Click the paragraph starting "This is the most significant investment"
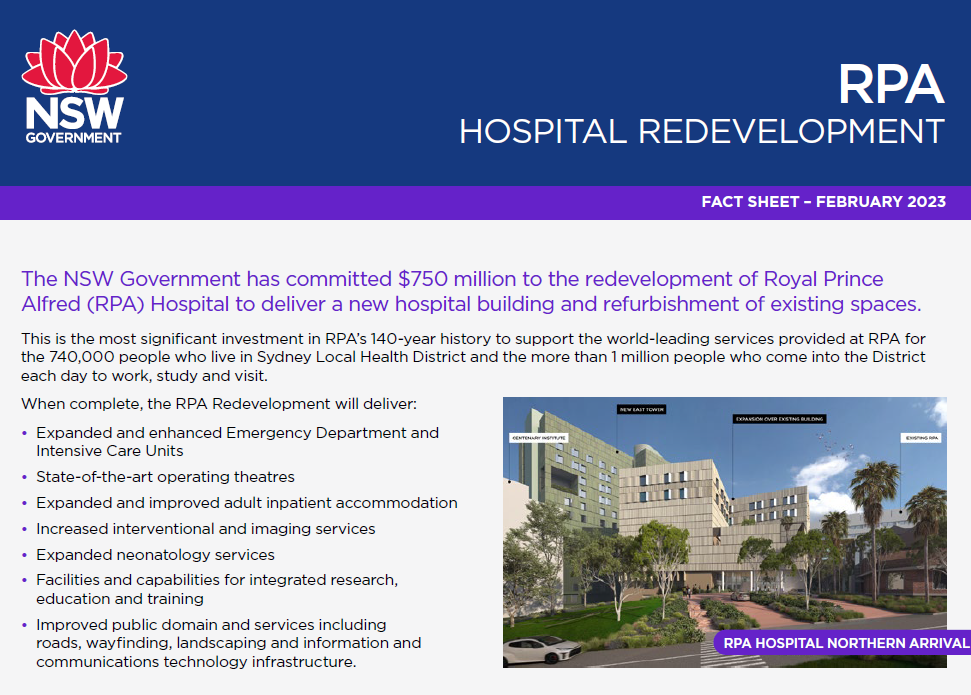This screenshot has height=695, width=971. 474,357
